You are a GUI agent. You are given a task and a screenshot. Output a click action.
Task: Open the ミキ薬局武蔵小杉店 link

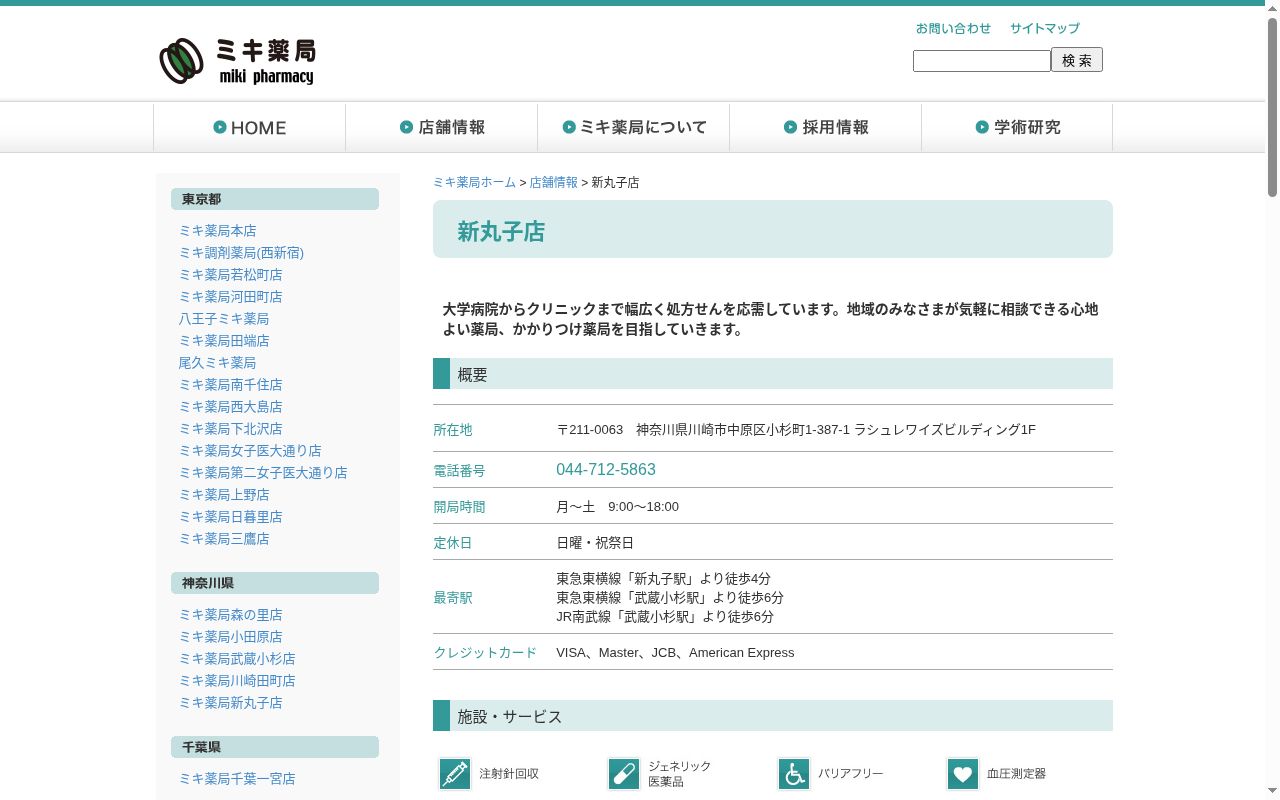237,659
